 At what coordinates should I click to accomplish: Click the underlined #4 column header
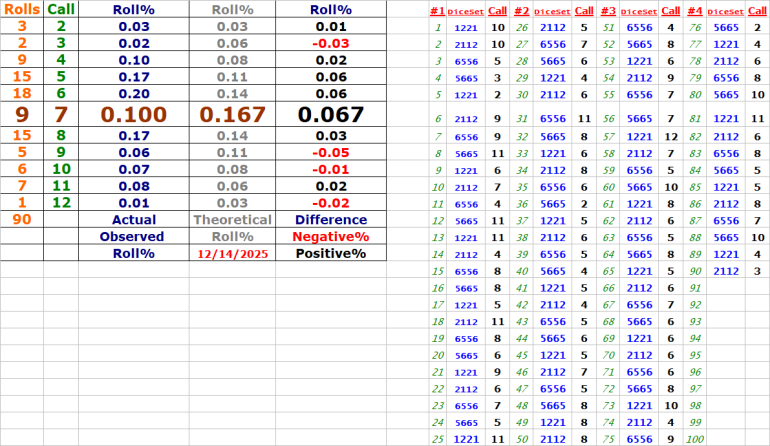click(694, 10)
